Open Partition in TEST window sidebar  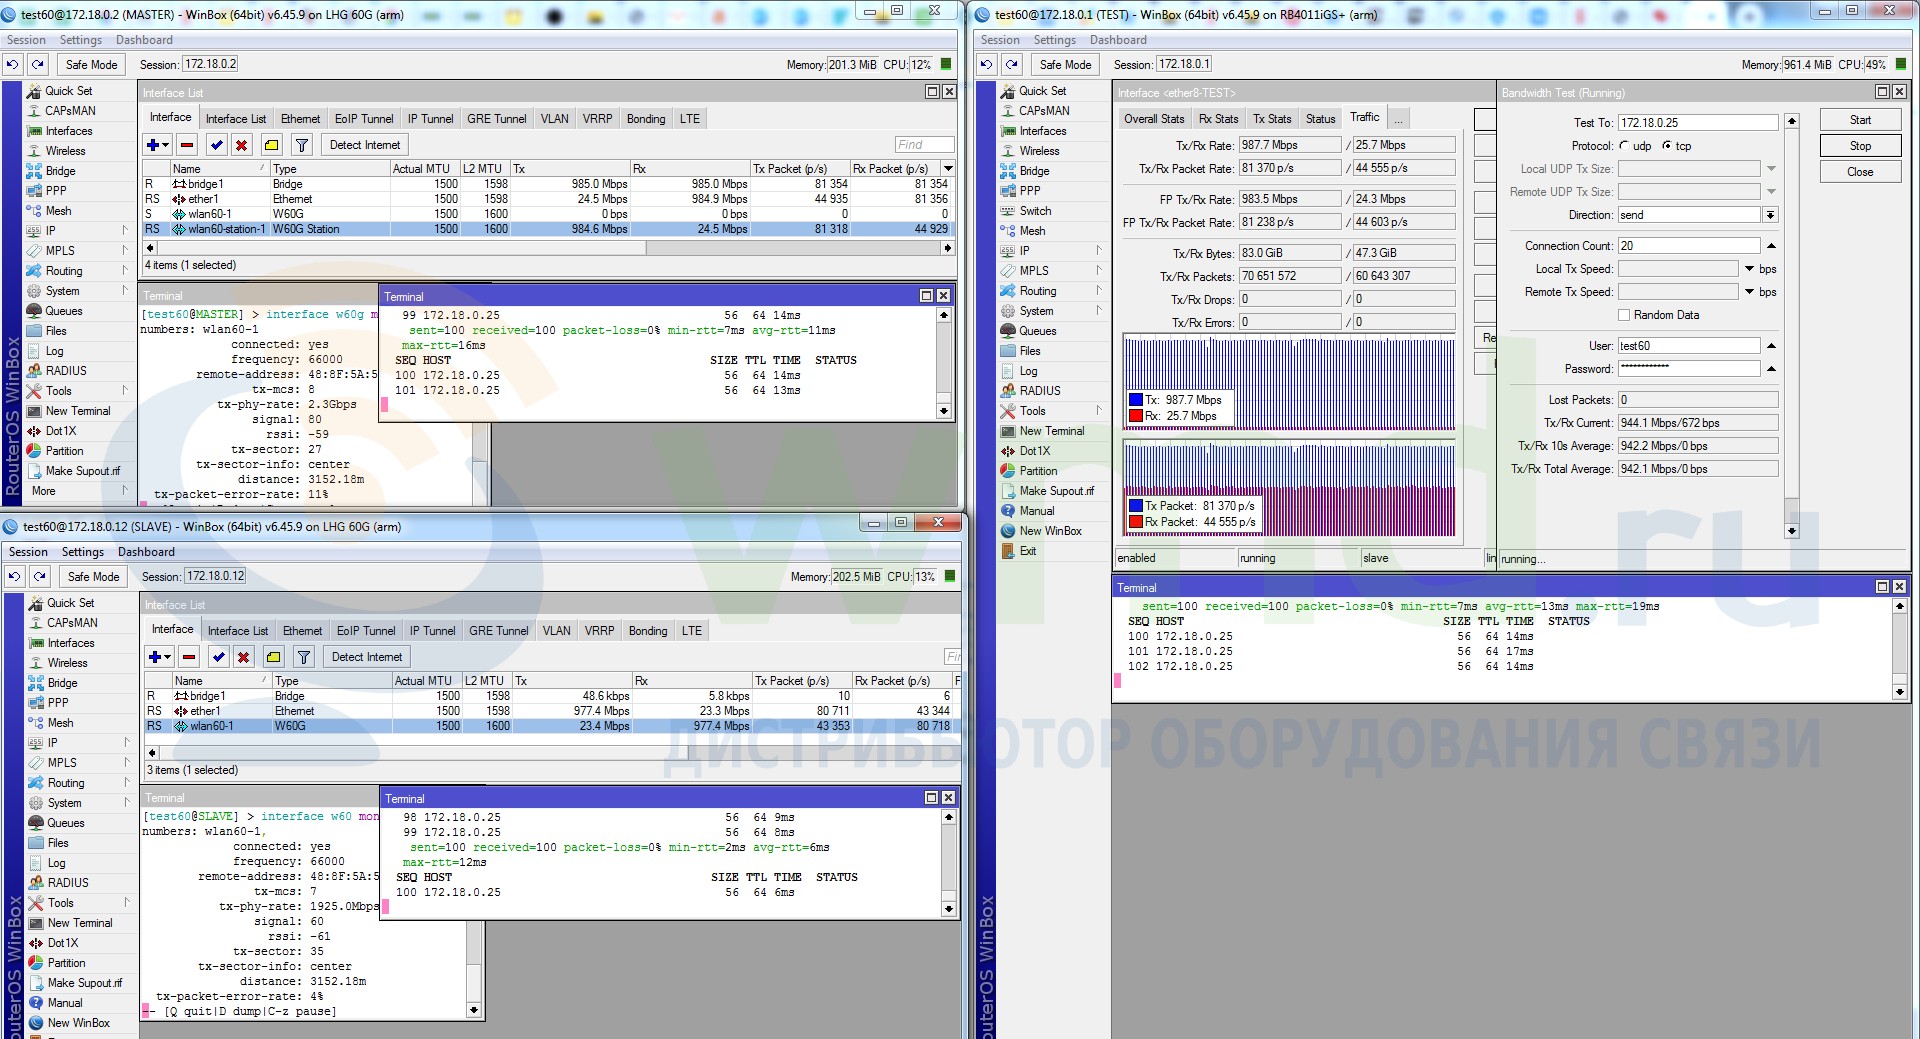[x=1038, y=470]
